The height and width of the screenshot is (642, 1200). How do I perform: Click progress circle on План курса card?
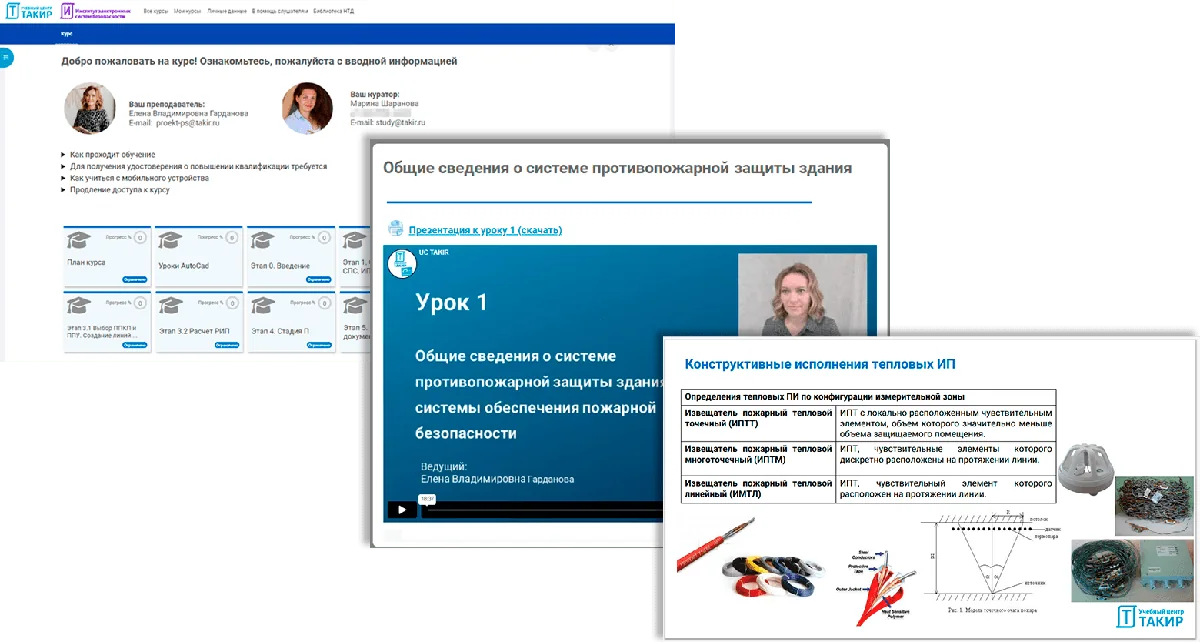click(x=140, y=238)
